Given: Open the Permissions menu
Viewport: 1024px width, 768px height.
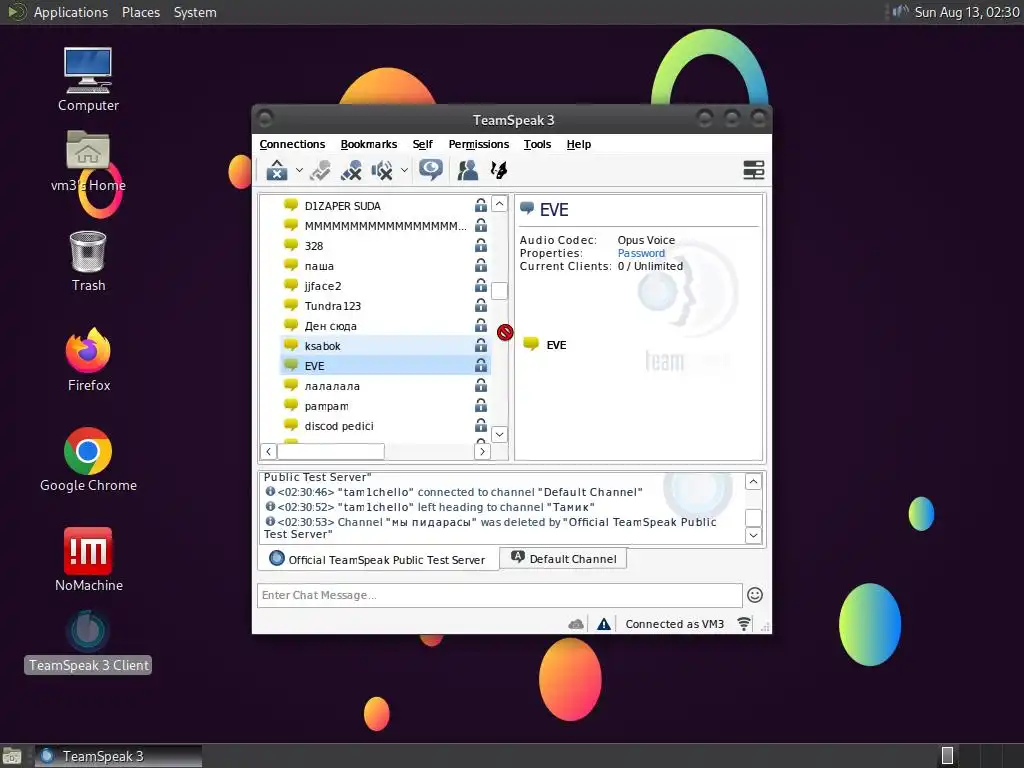Looking at the screenshot, I should 479,144.
